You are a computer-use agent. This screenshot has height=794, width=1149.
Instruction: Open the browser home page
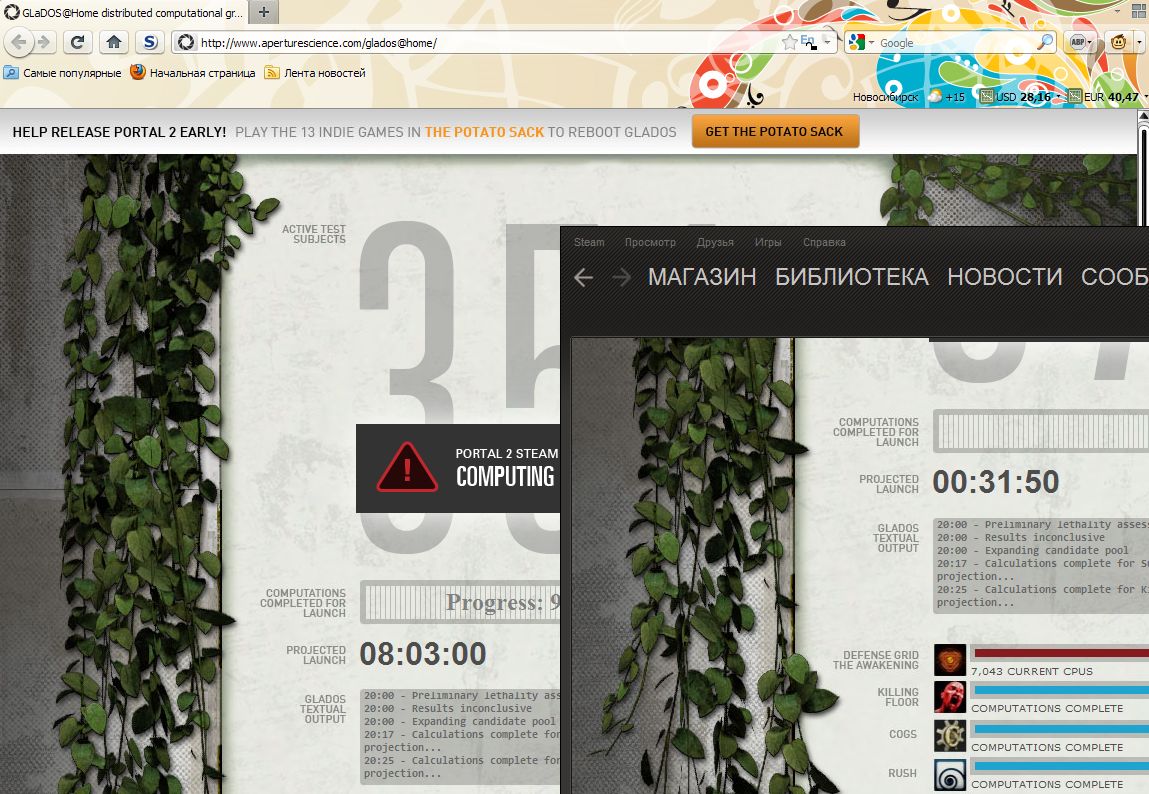[114, 42]
